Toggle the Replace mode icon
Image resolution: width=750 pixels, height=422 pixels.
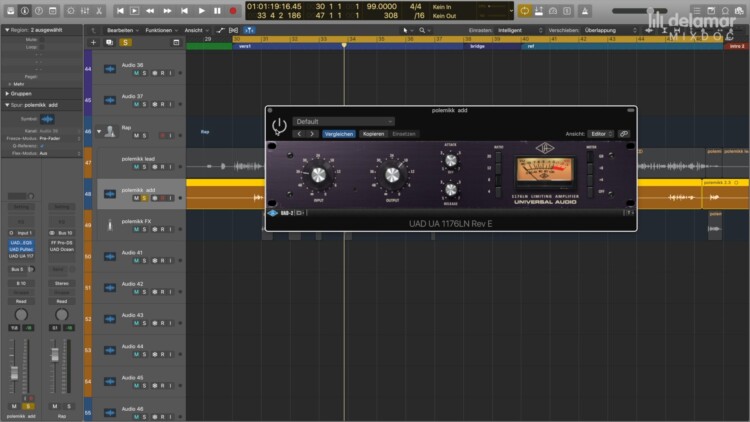[539, 11]
